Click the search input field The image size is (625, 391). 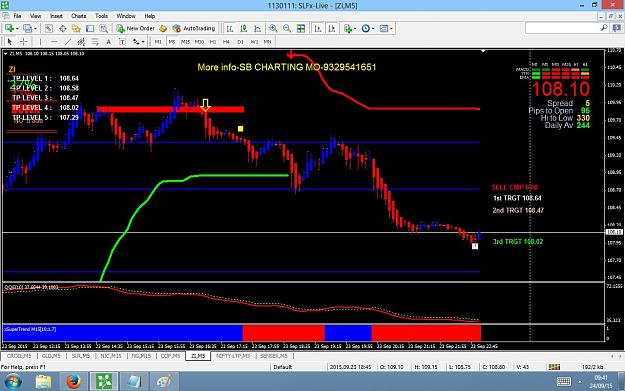(563, 28)
